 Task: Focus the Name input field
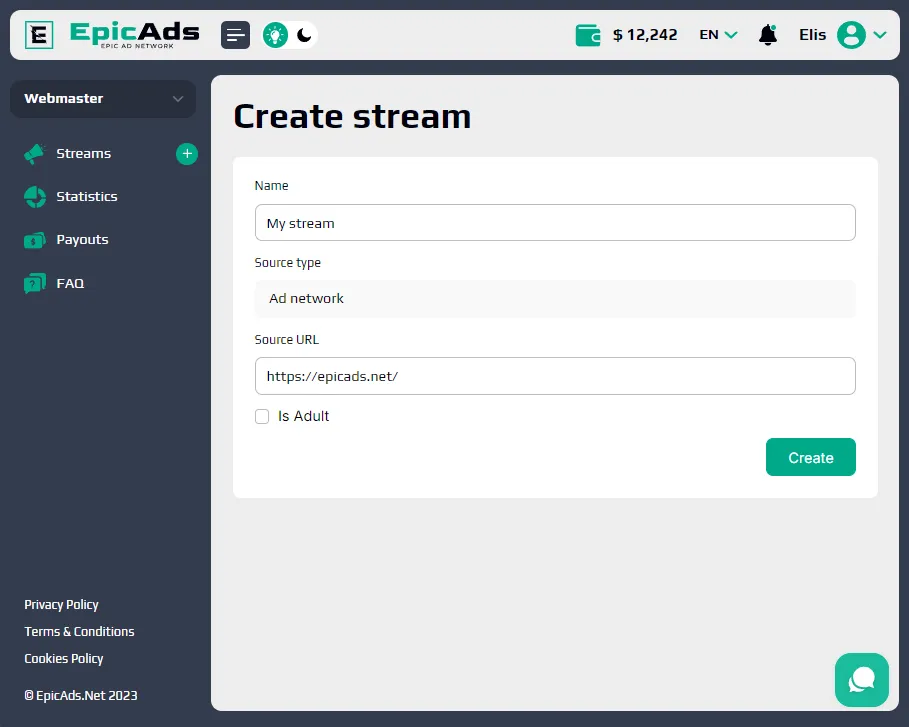[555, 223]
